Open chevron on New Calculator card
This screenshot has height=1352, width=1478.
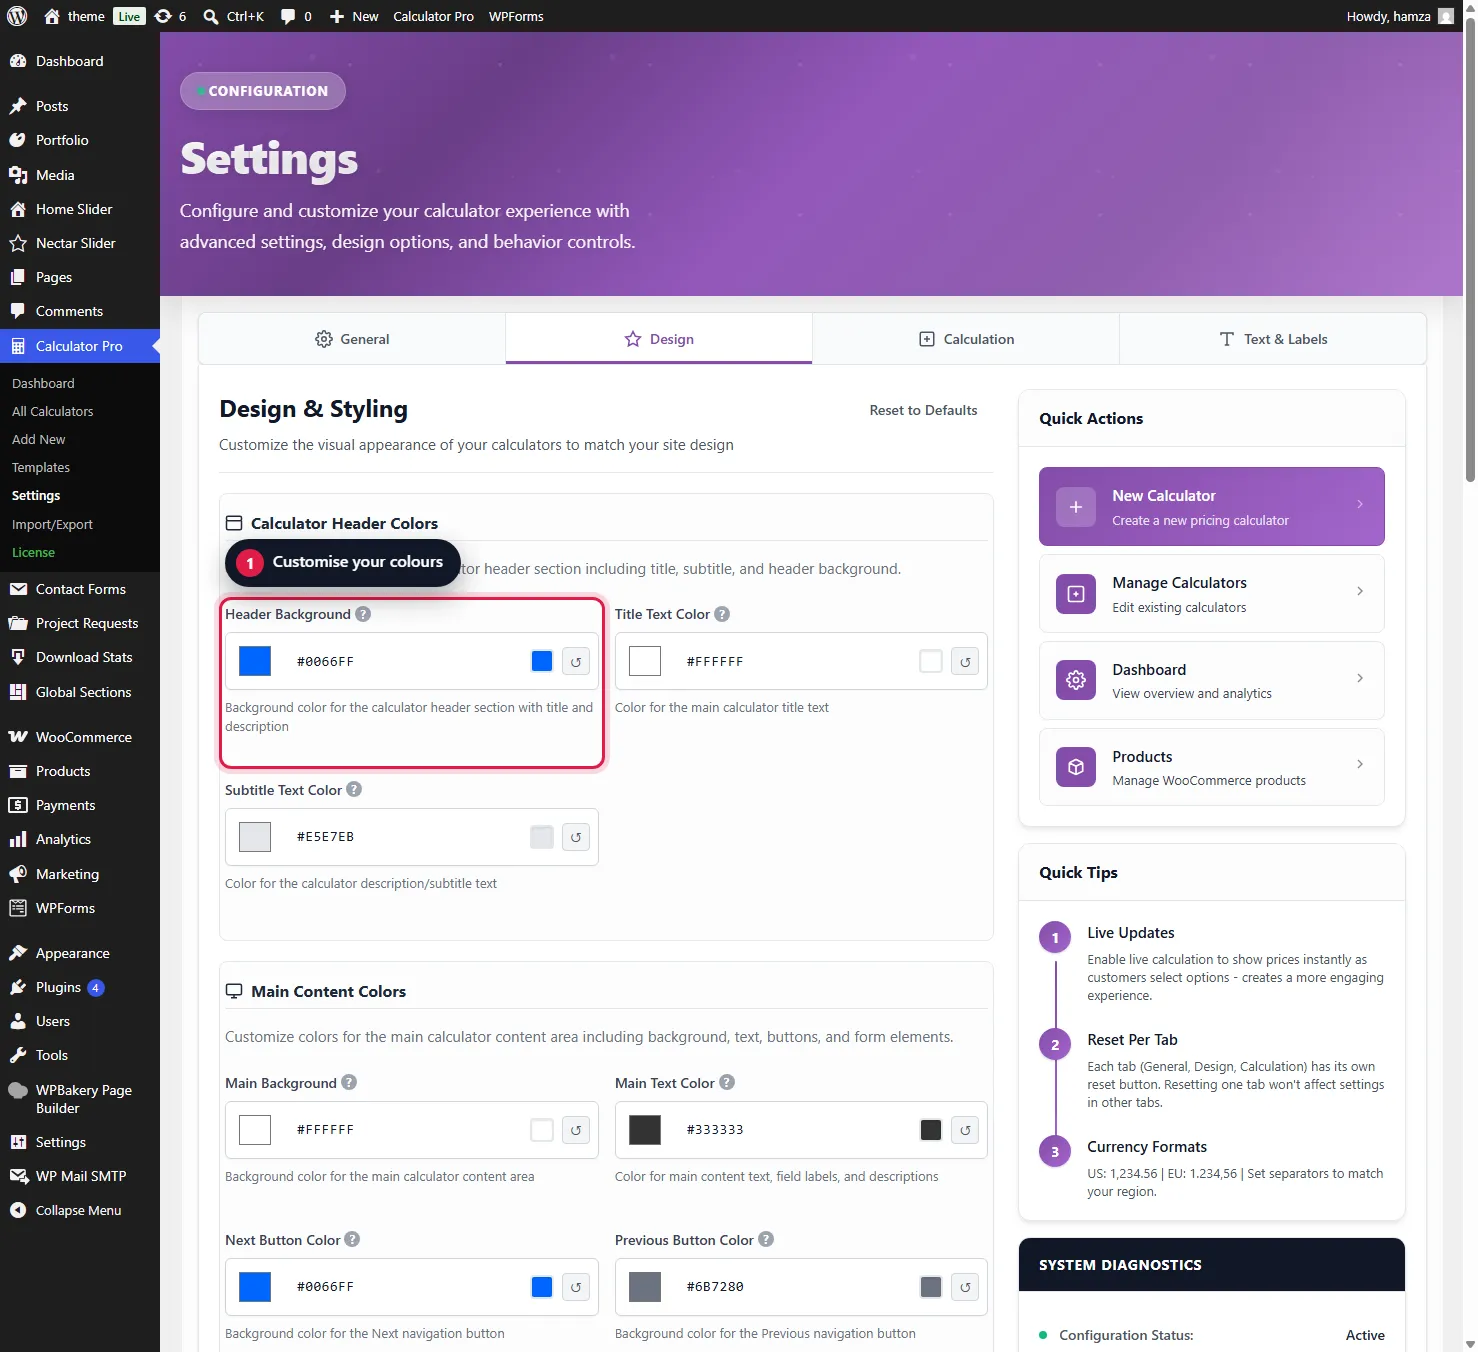(x=1360, y=504)
